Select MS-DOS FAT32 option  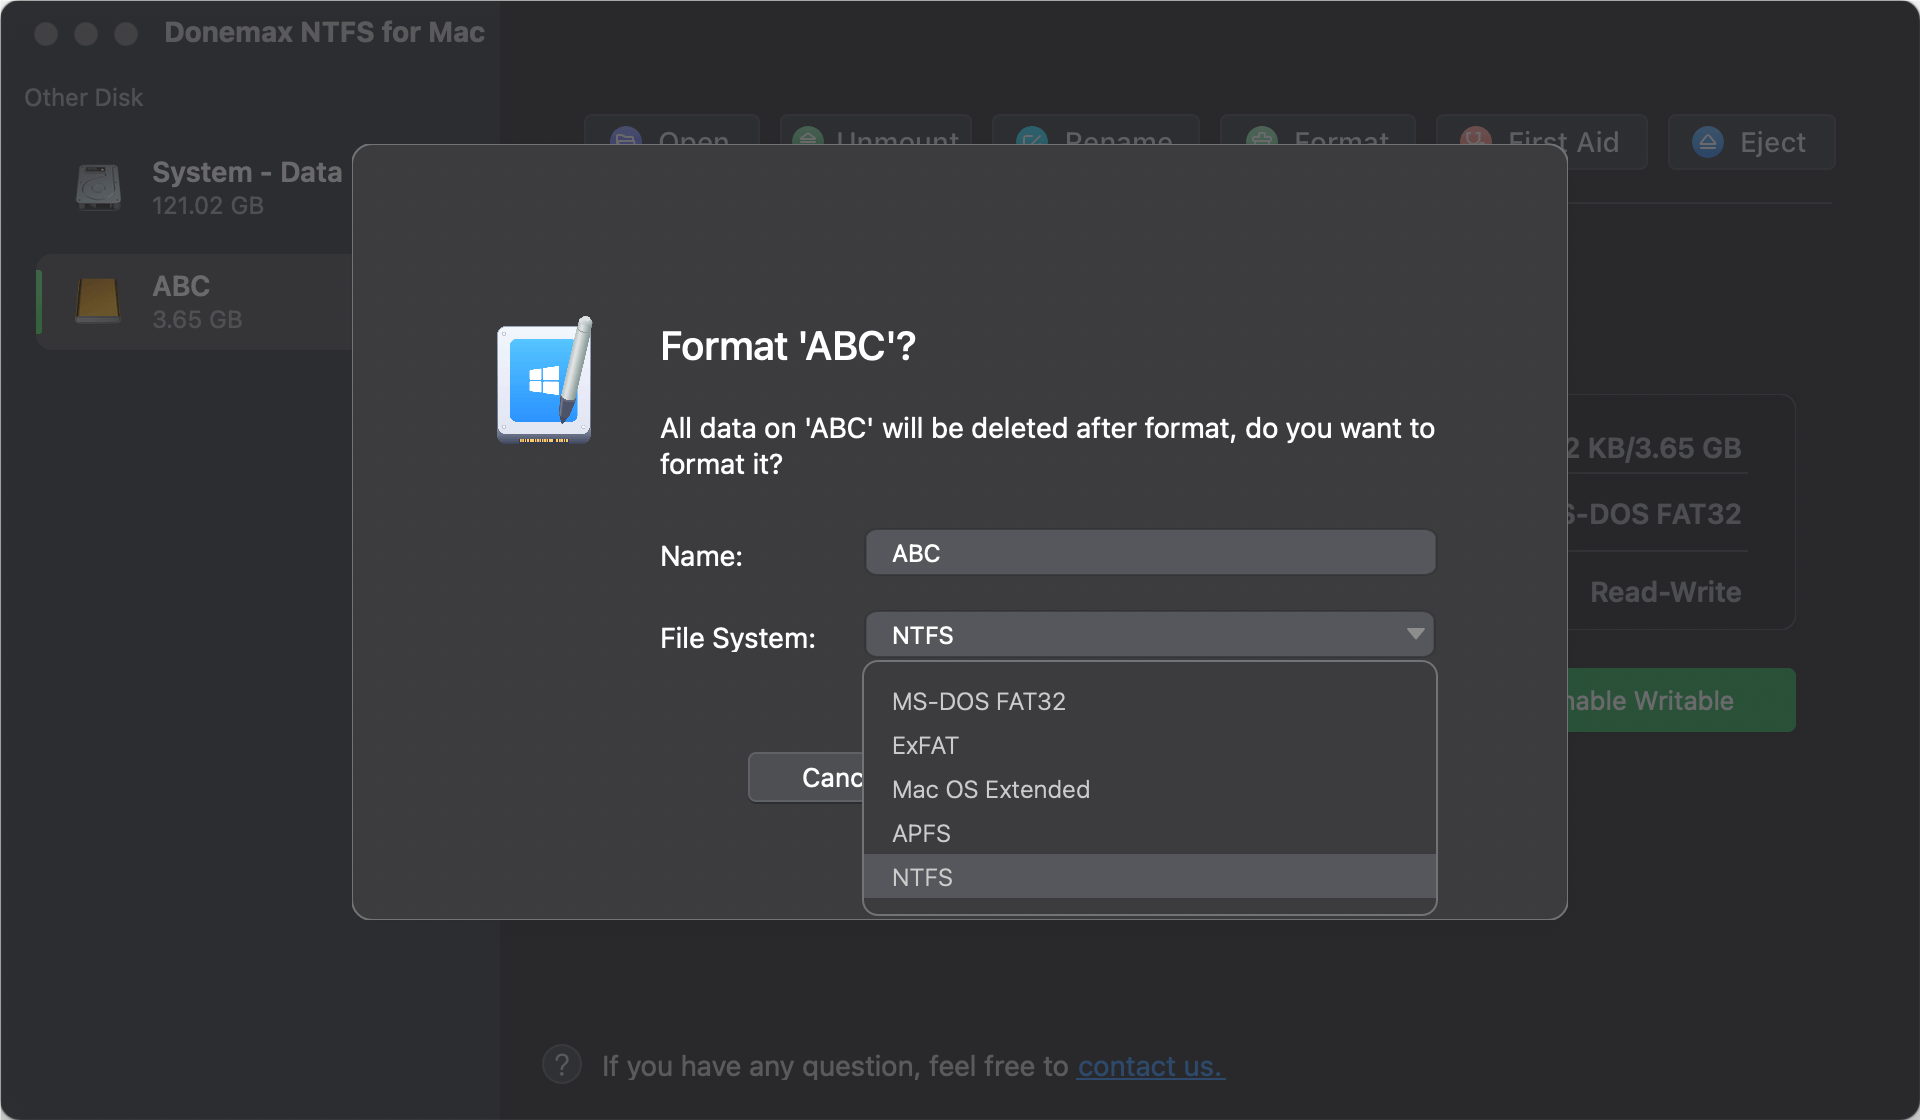(979, 701)
